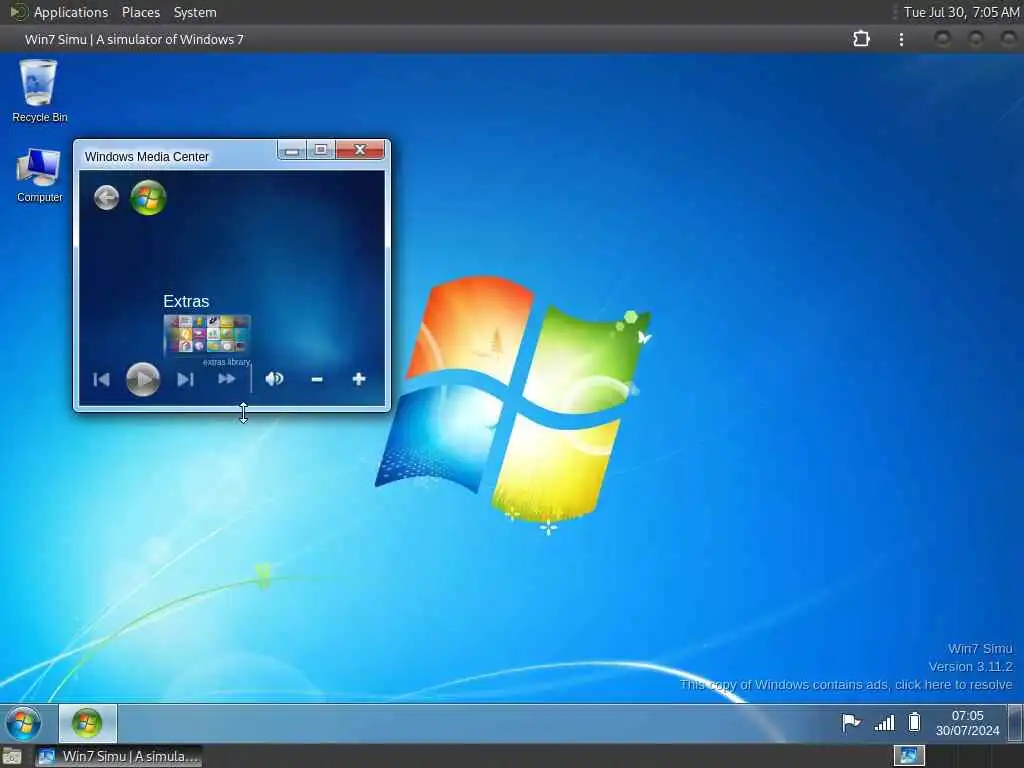This screenshot has width=1024, height=768.
Task: Select the Computer desktop icon
Action: pos(39,175)
